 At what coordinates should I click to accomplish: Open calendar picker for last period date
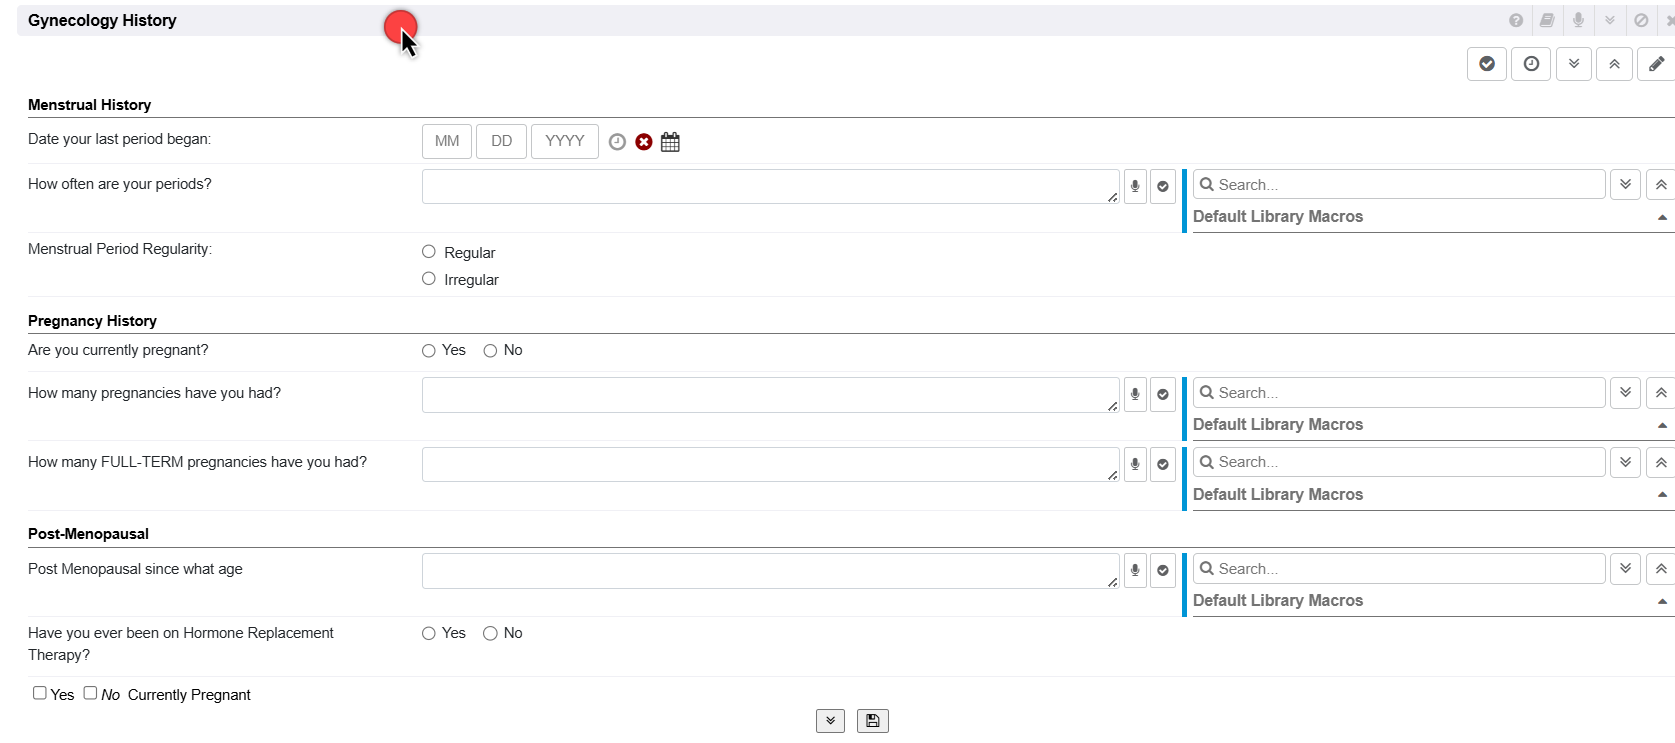pos(670,142)
